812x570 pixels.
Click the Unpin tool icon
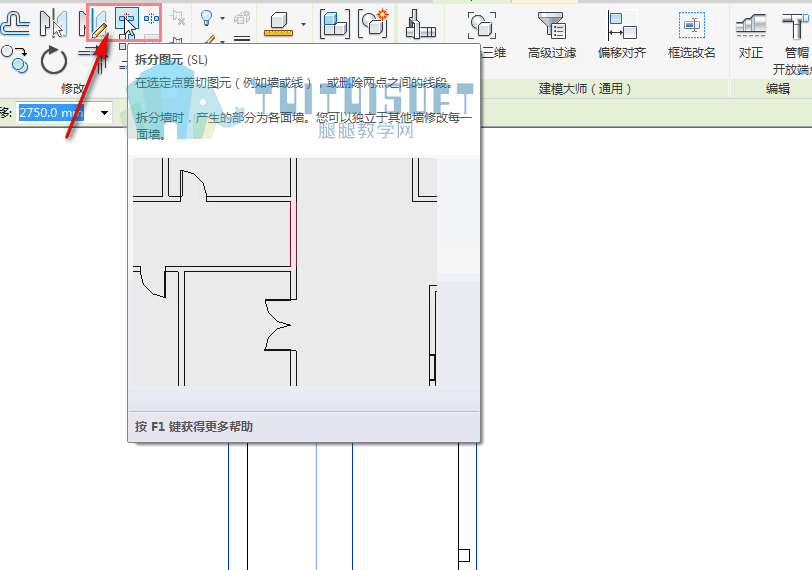tap(178, 18)
